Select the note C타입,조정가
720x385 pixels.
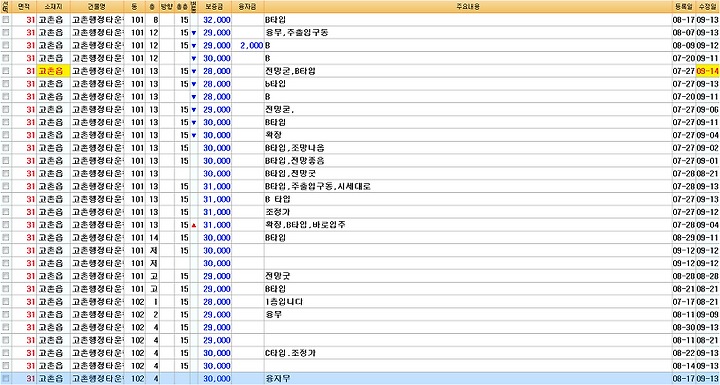(x=290, y=353)
